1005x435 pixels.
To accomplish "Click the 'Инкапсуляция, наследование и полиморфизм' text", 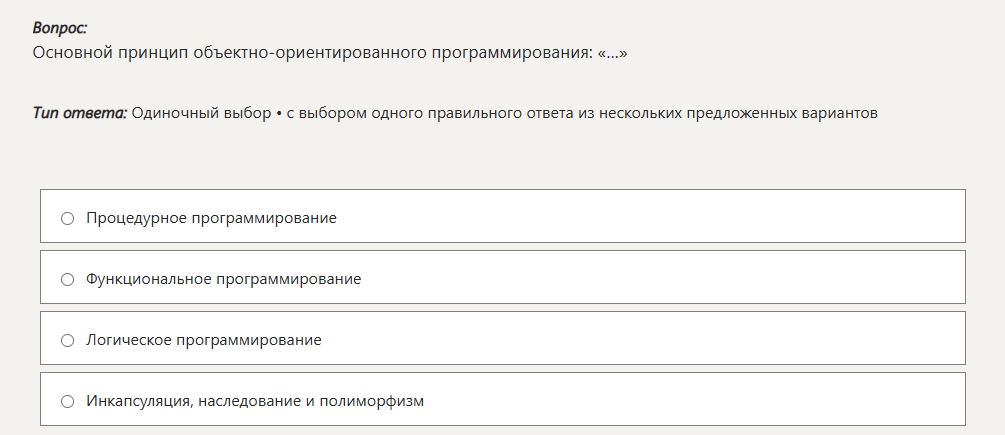I will coord(255,401).
